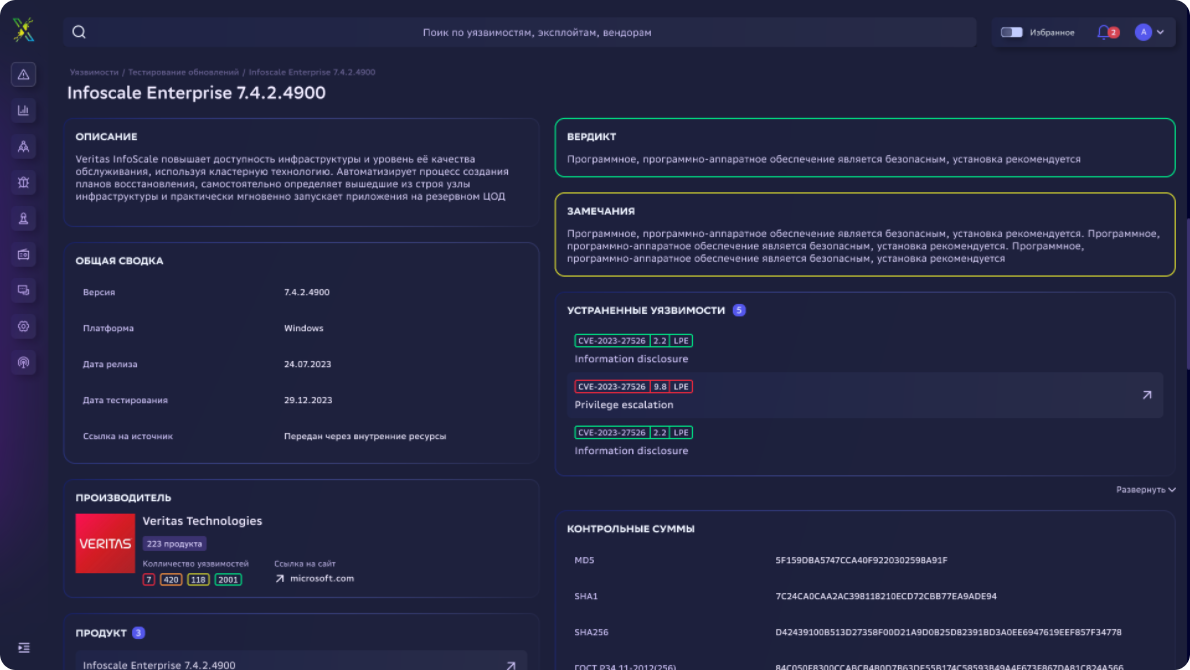Click Infoscale Enterprise 7.4.2.4900 breadcrumb
Viewport: 1190px width, 670px height.
coord(312,72)
